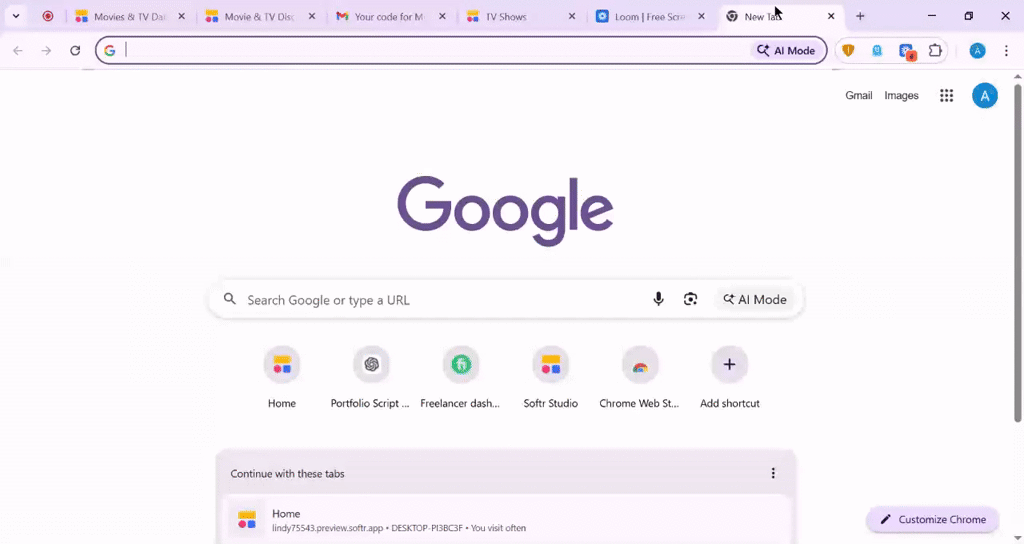Open the Chrome Web St... shortcut

[639, 377]
